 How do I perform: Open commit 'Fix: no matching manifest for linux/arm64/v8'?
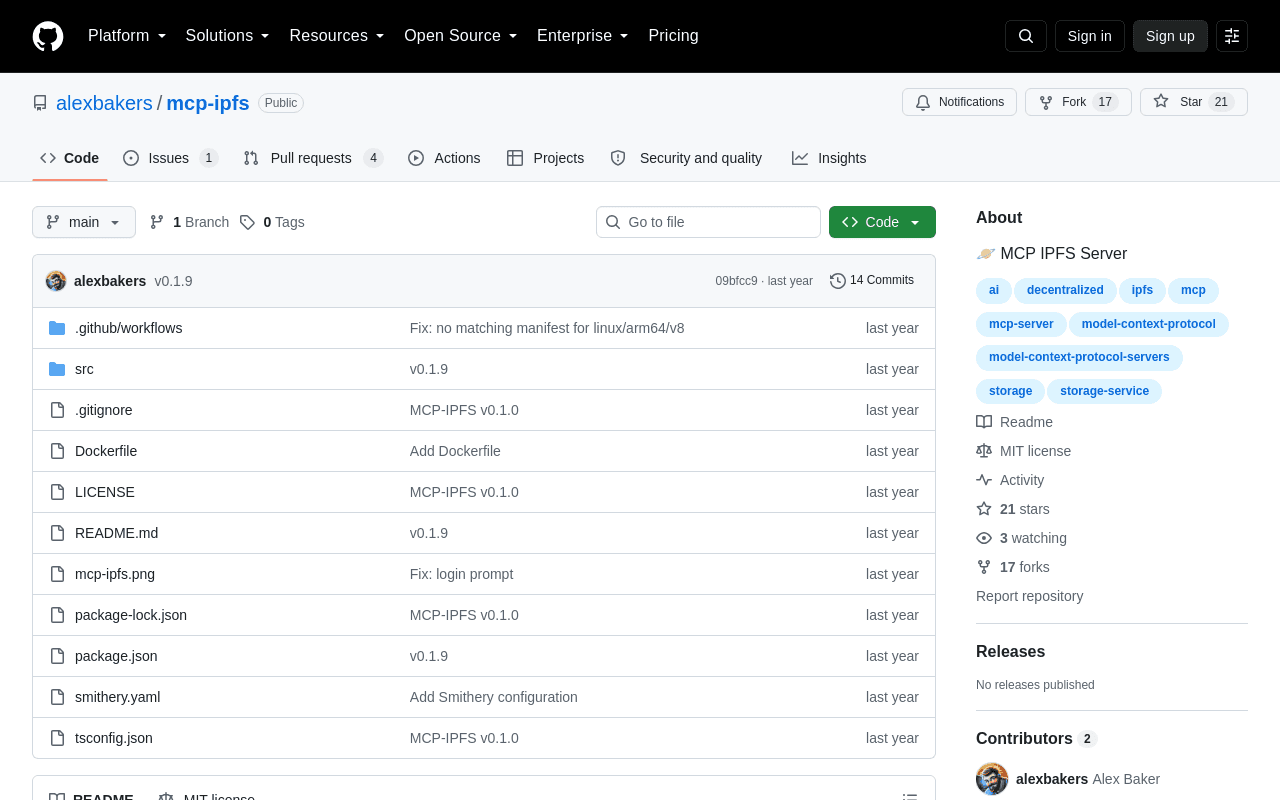[x=547, y=328]
